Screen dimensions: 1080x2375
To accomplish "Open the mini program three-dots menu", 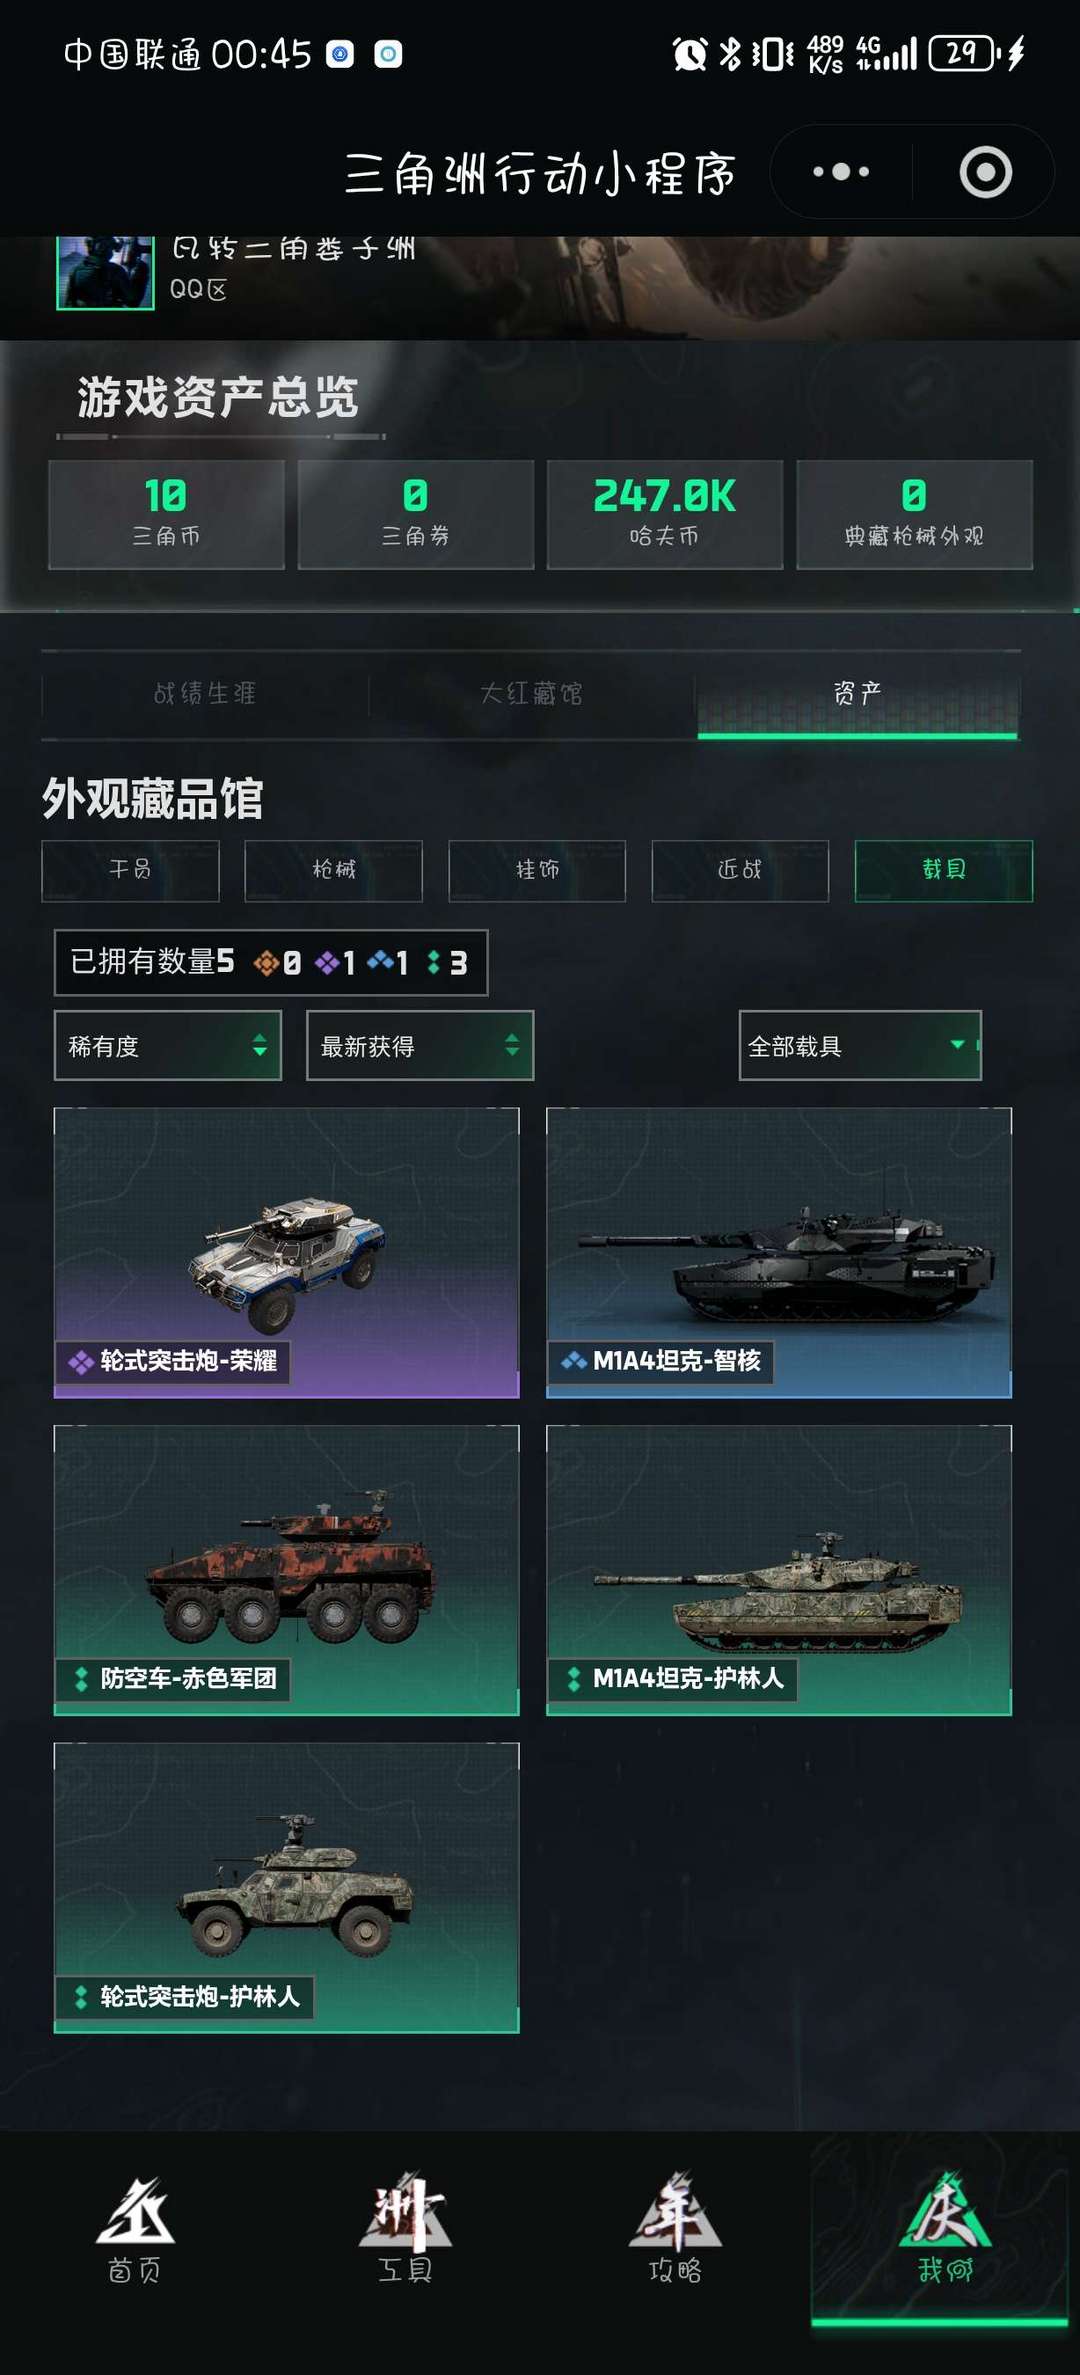I will click(x=841, y=172).
